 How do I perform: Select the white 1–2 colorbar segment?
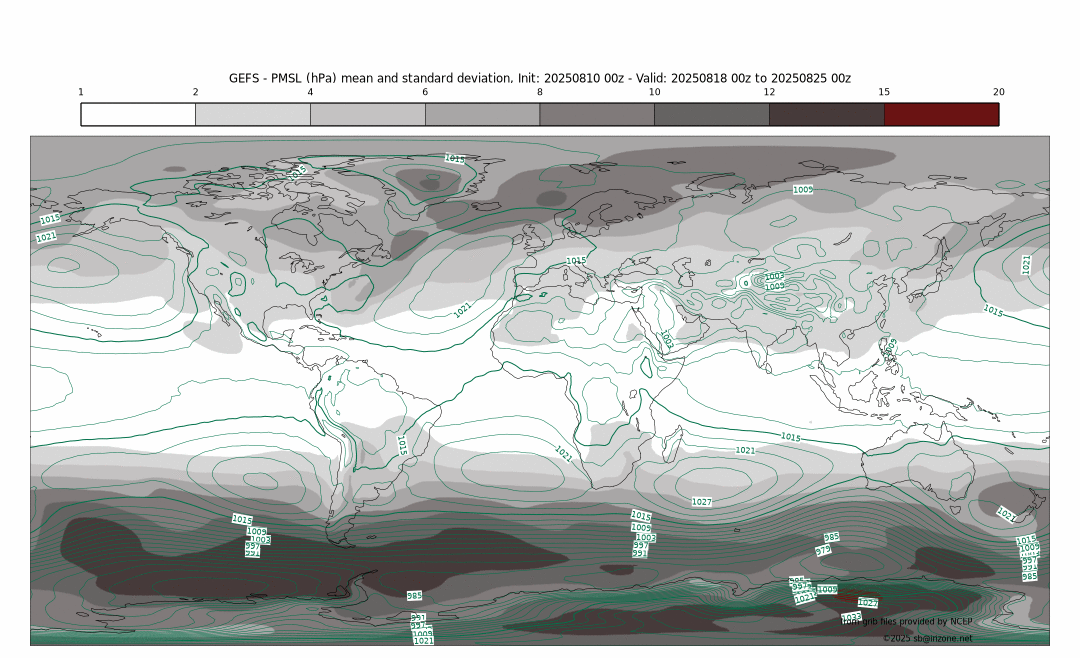138,114
